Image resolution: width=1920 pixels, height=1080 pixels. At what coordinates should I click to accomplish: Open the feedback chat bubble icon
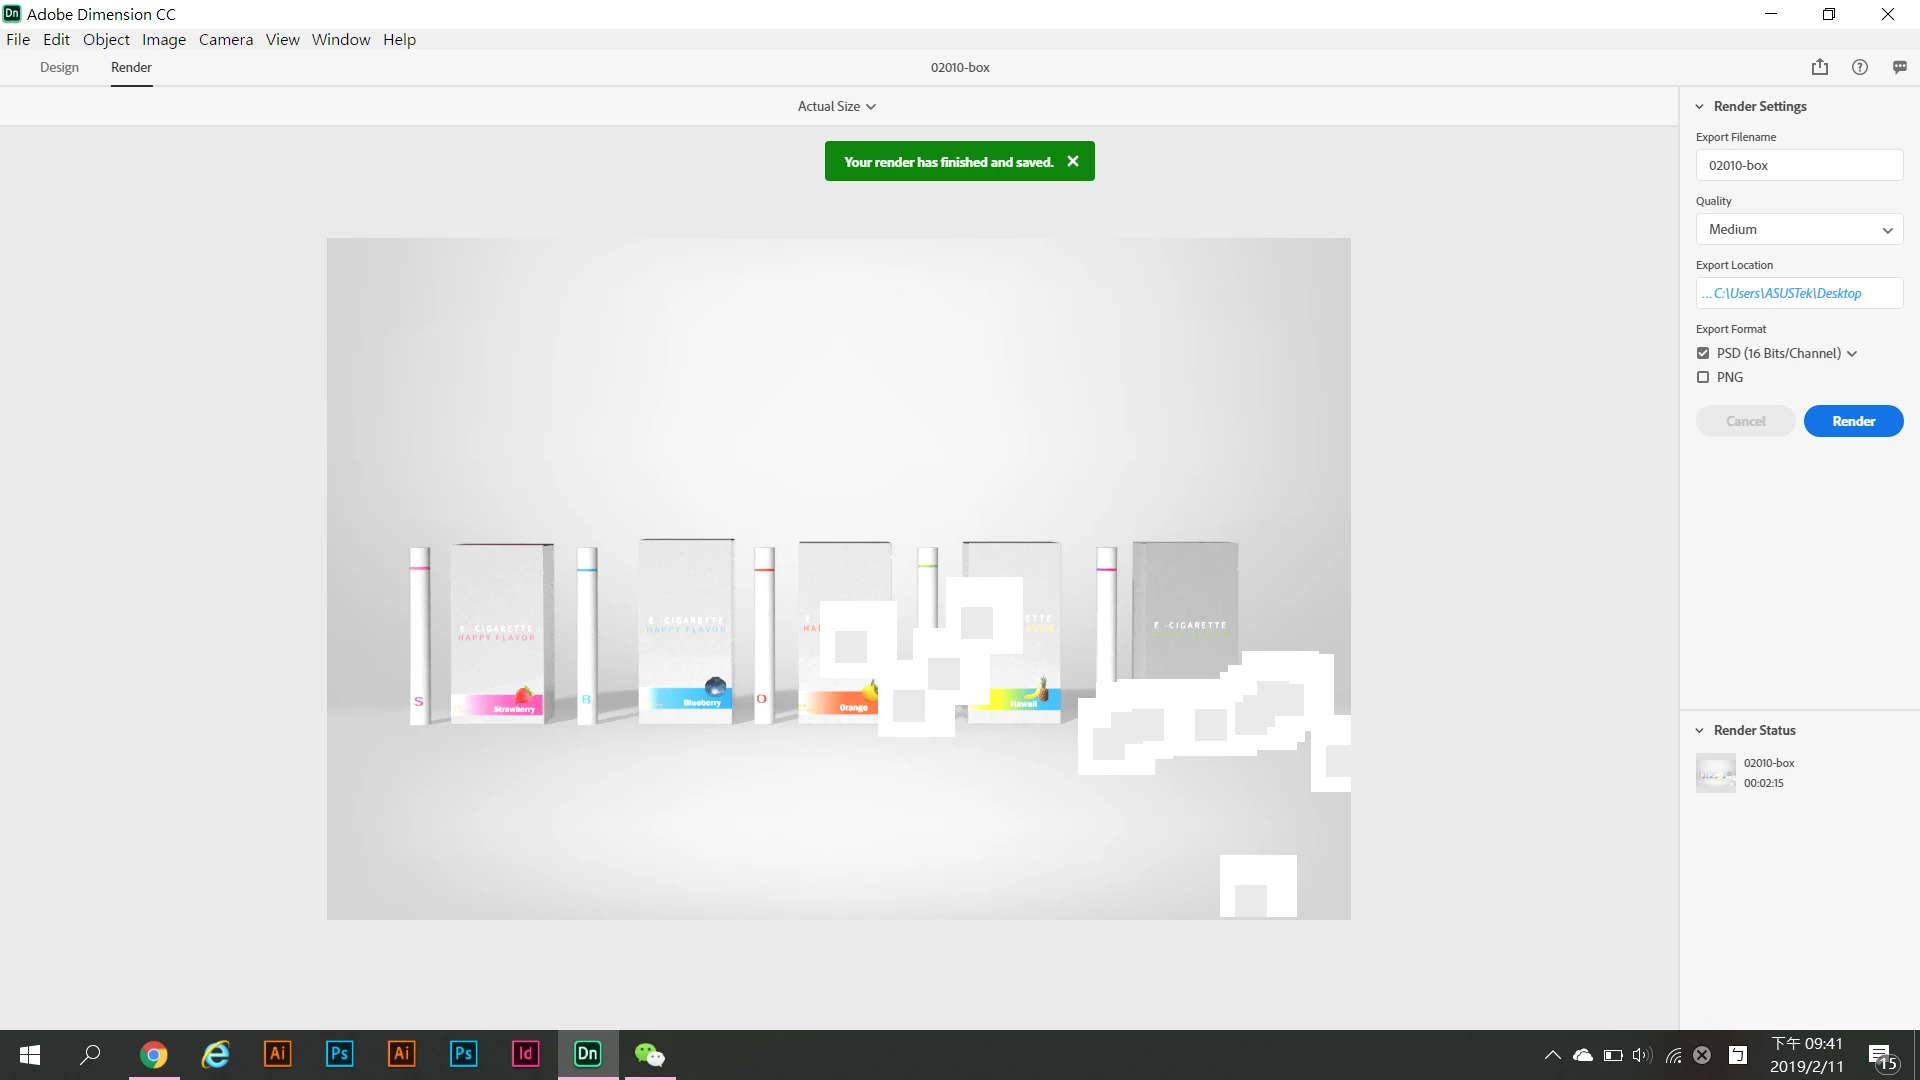pyautogui.click(x=1899, y=67)
